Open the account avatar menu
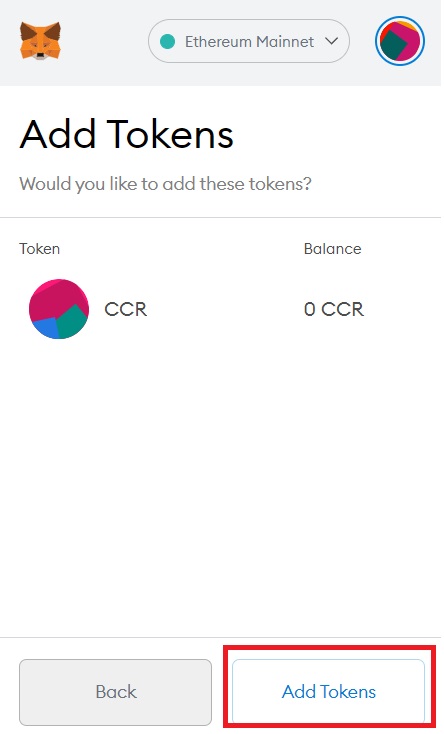This screenshot has width=444, height=734. (400, 41)
